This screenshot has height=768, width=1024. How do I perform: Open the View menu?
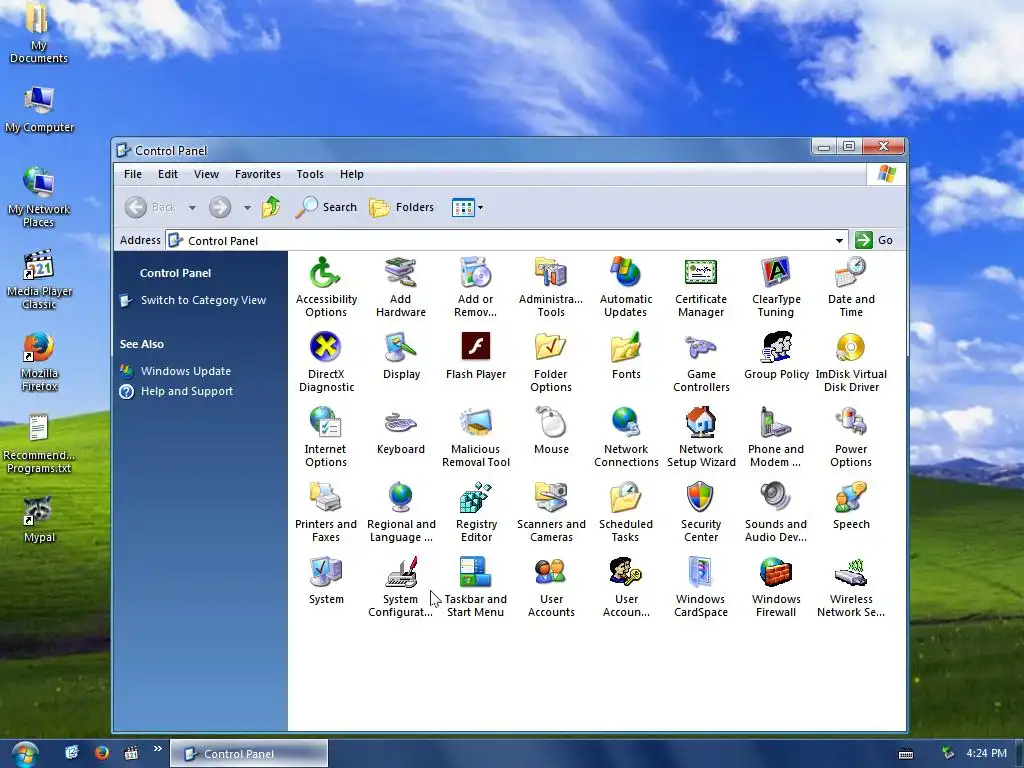tap(206, 174)
